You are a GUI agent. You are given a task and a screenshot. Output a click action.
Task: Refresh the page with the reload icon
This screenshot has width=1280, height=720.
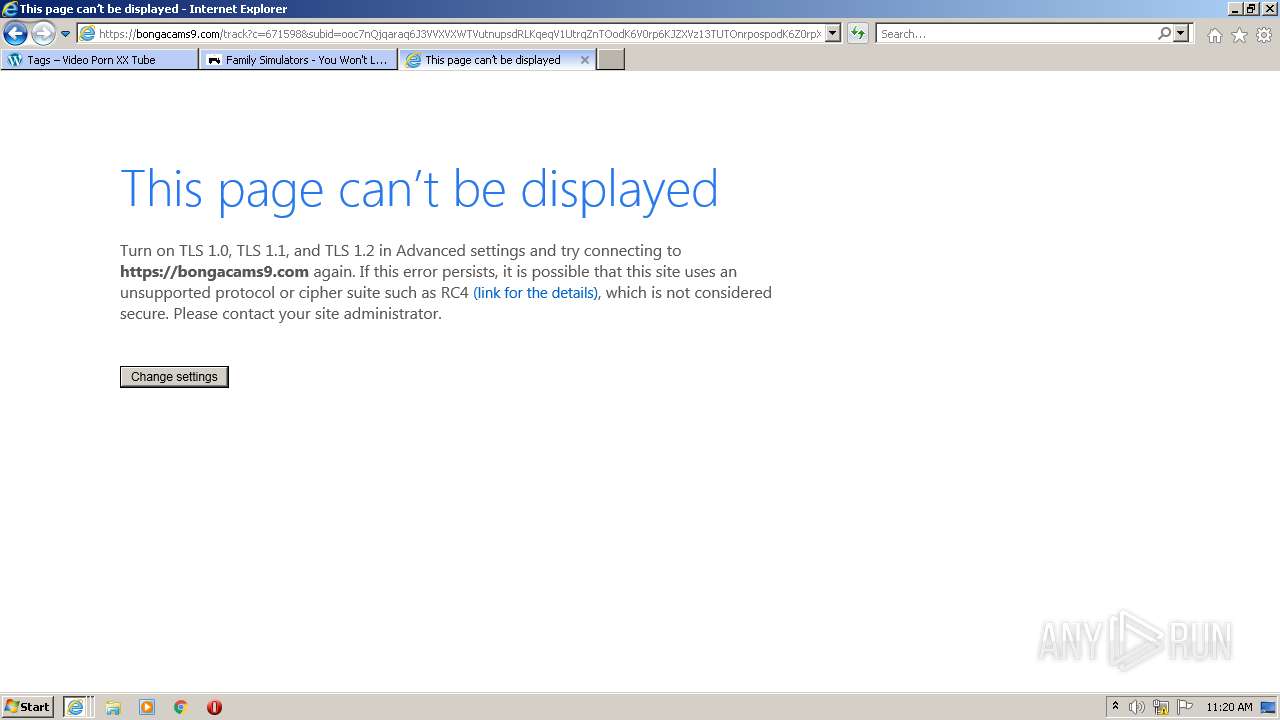click(x=858, y=34)
